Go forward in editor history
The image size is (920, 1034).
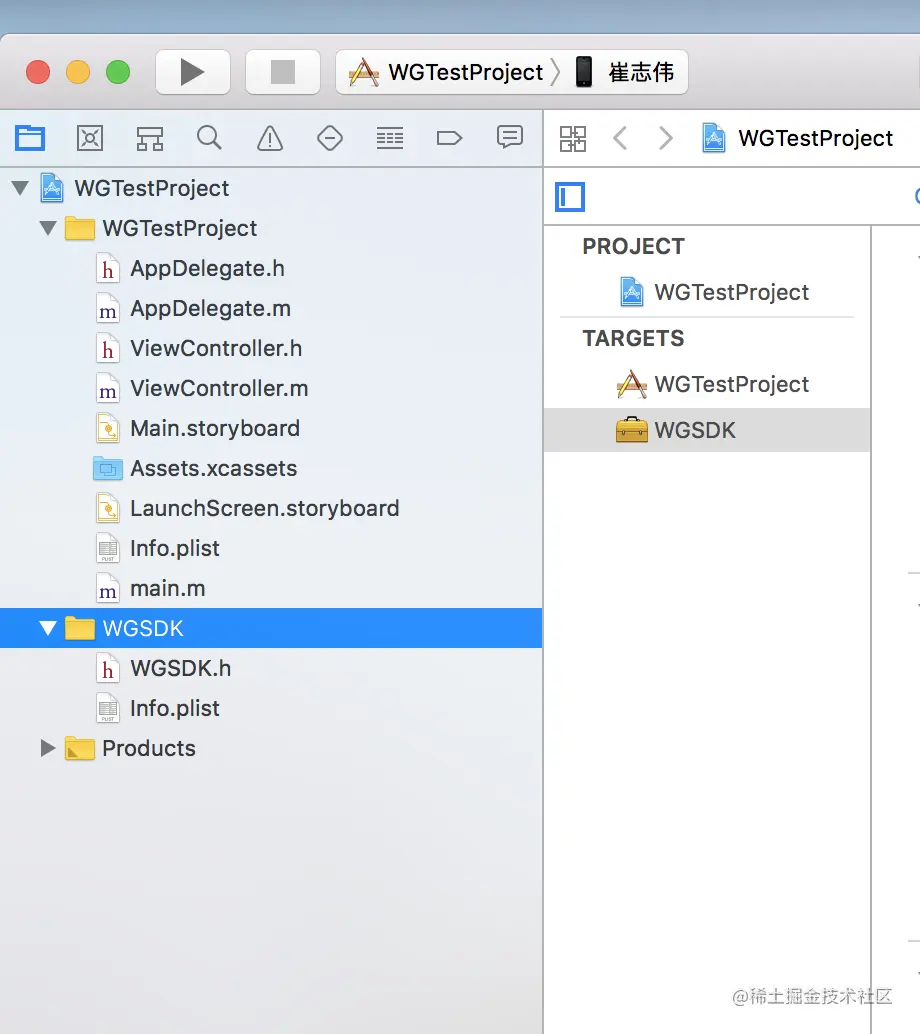coord(666,138)
